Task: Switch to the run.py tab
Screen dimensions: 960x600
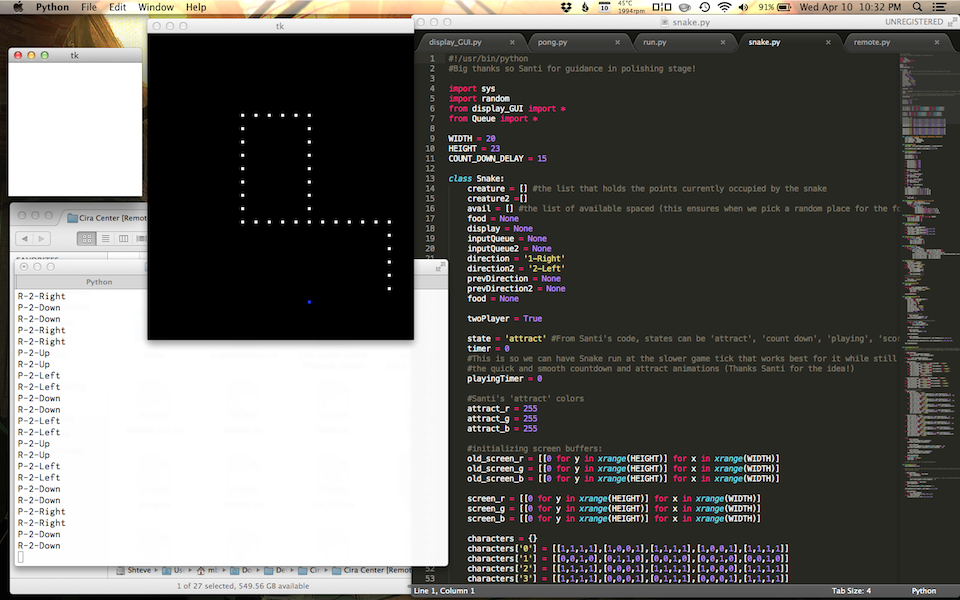Action: 654,42
